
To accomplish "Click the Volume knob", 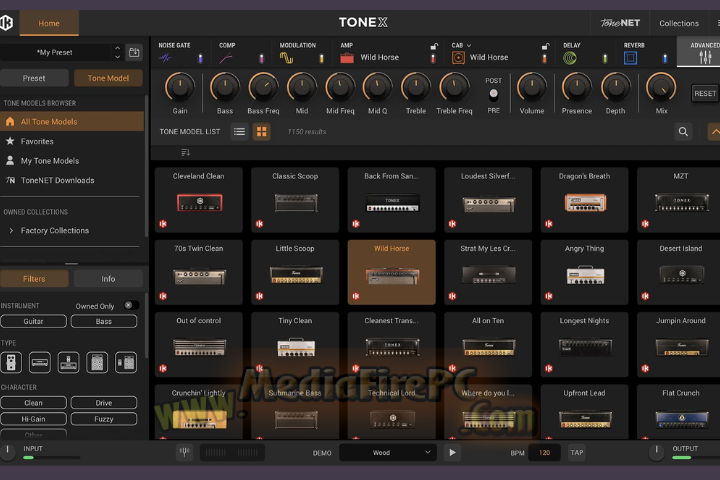I will (x=532, y=87).
